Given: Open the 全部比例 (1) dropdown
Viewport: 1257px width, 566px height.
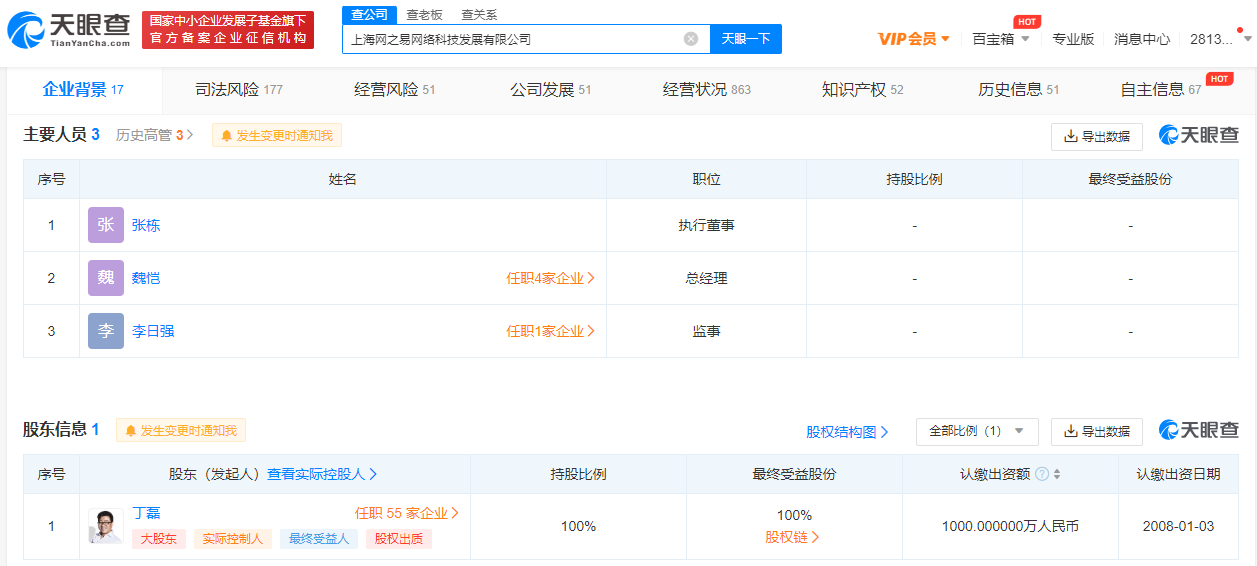Looking at the screenshot, I should 977,432.
